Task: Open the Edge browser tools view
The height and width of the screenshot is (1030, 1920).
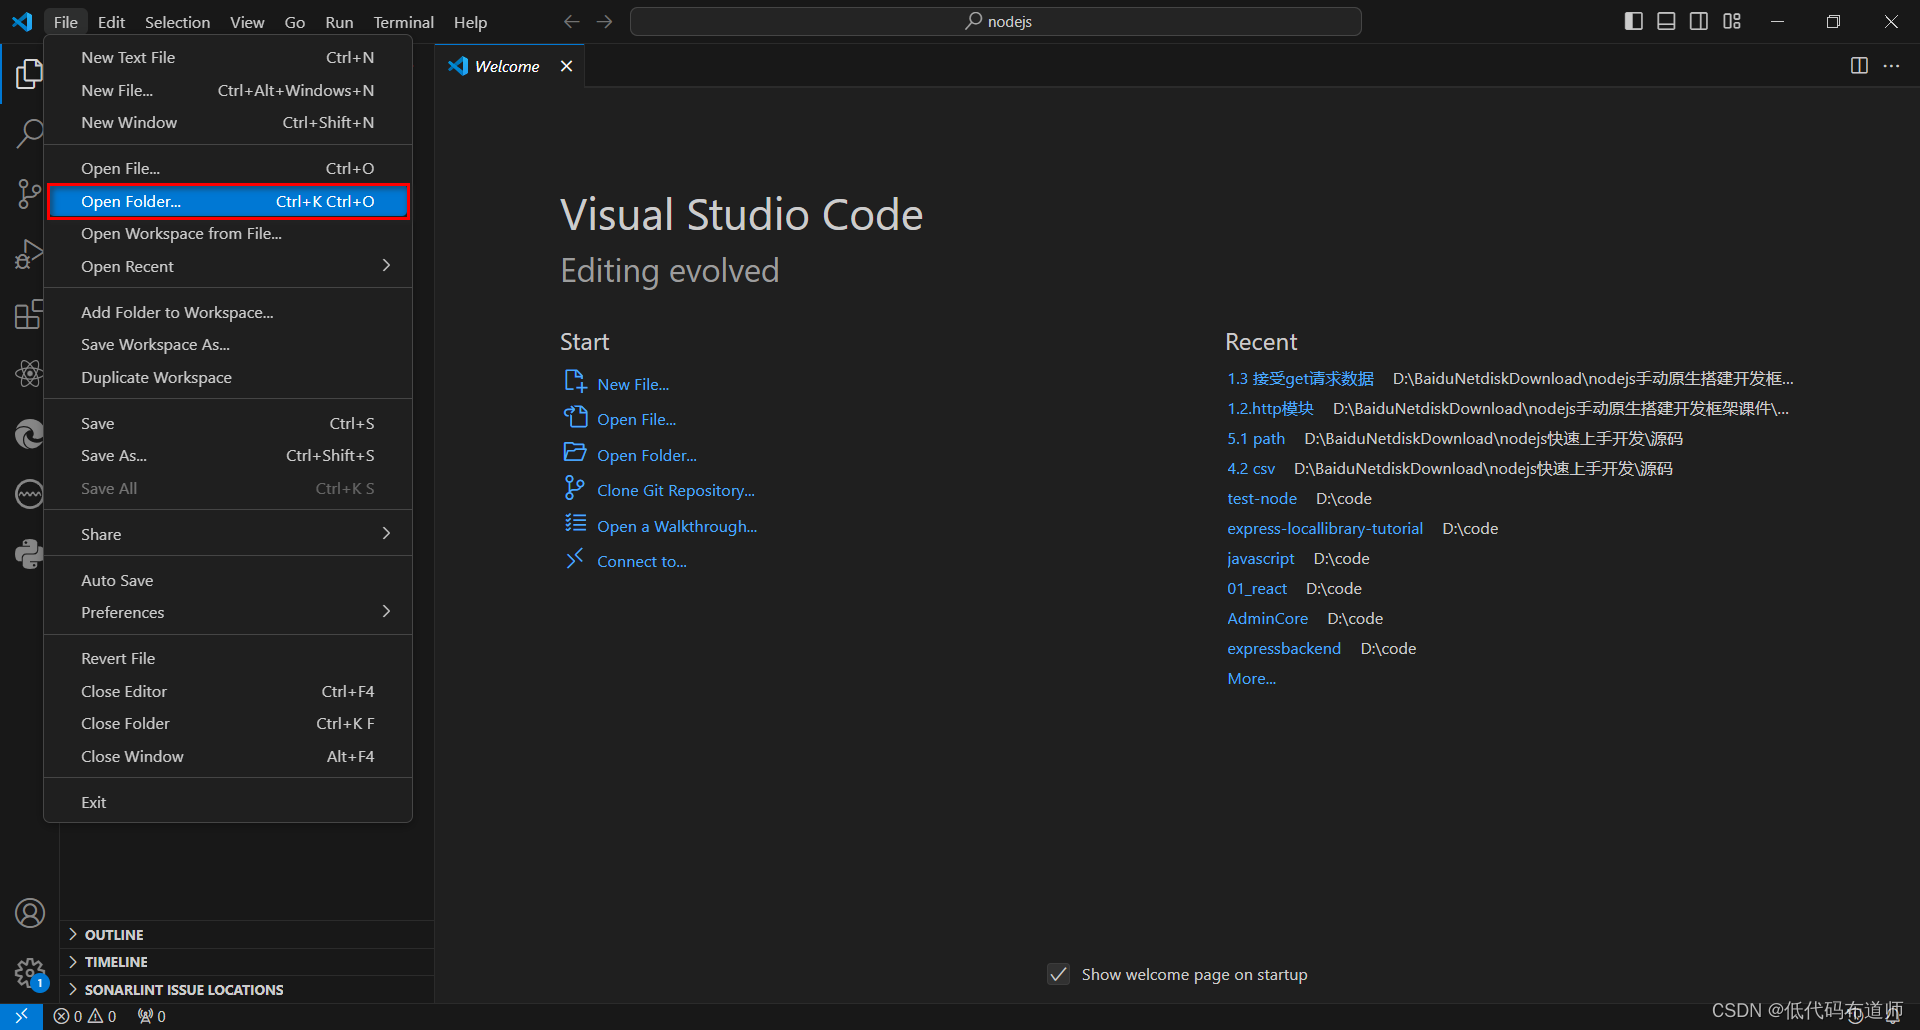Action: [29, 434]
